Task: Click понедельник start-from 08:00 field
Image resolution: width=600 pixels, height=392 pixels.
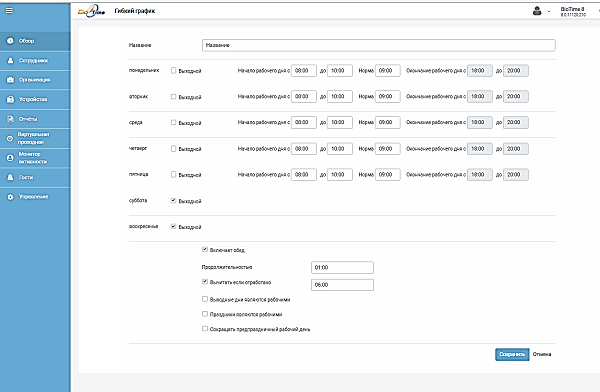Action: pyautogui.click(x=304, y=70)
